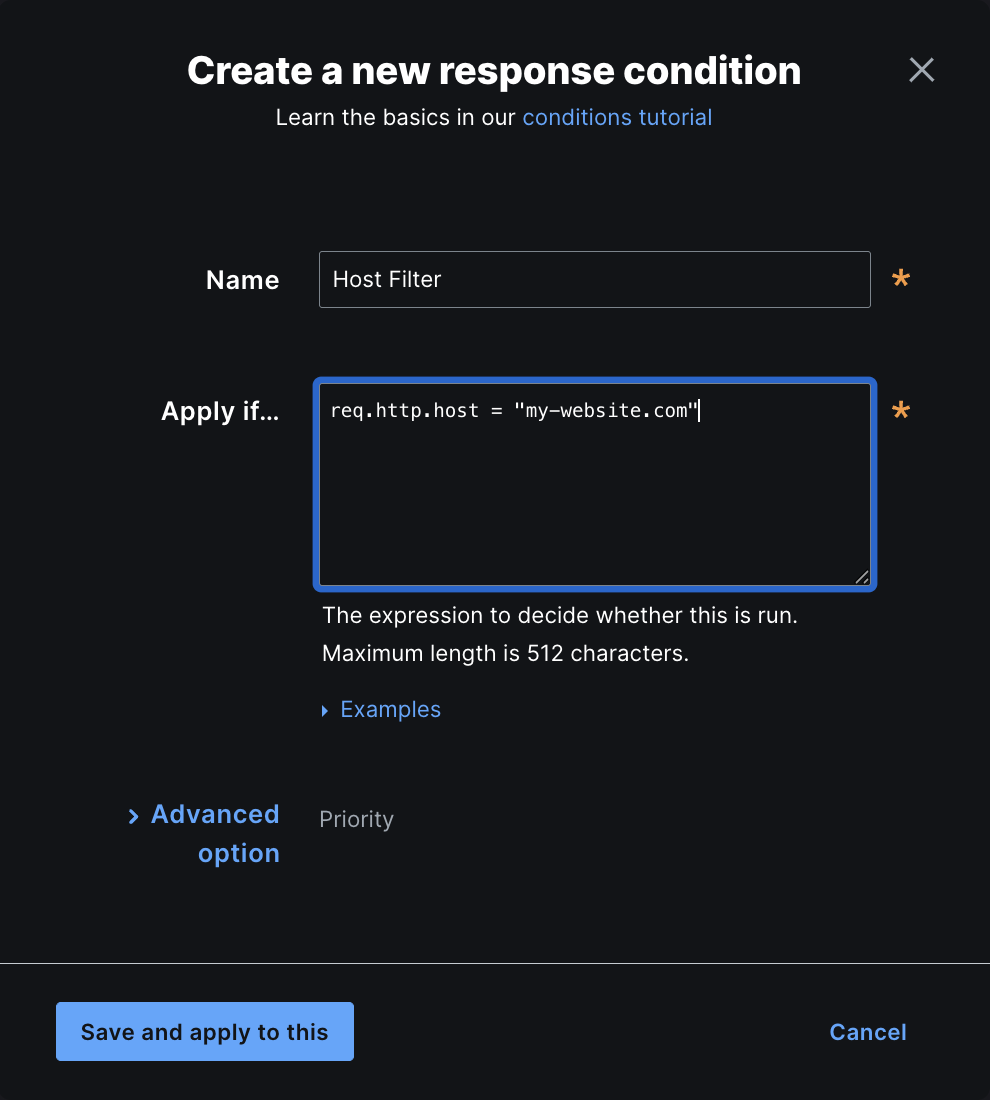Select the Priority option text
990x1100 pixels.
pyautogui.click(x=356, y=819)
